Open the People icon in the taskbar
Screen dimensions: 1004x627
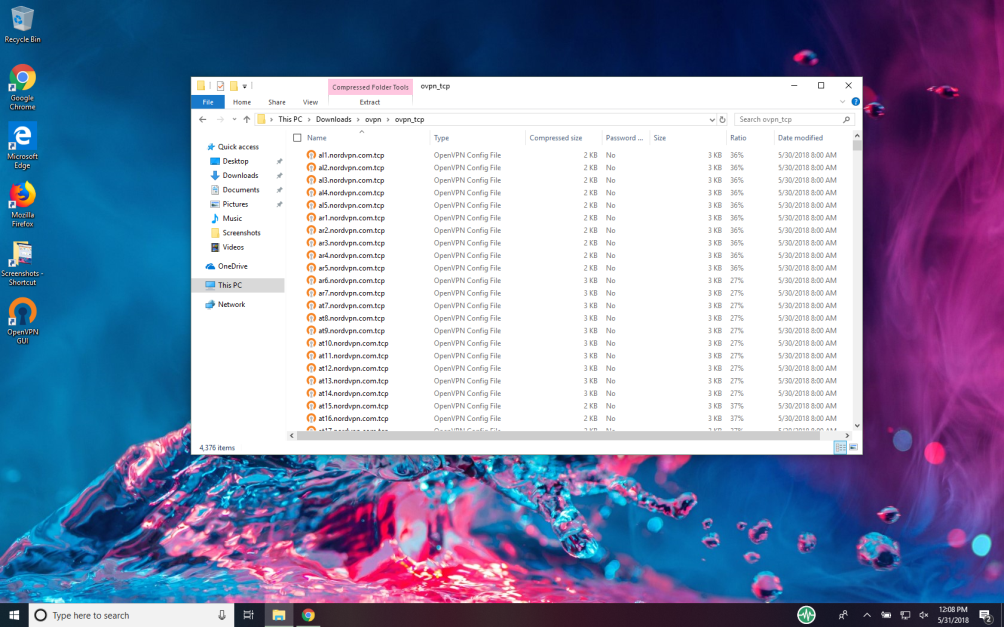point(843,615)
